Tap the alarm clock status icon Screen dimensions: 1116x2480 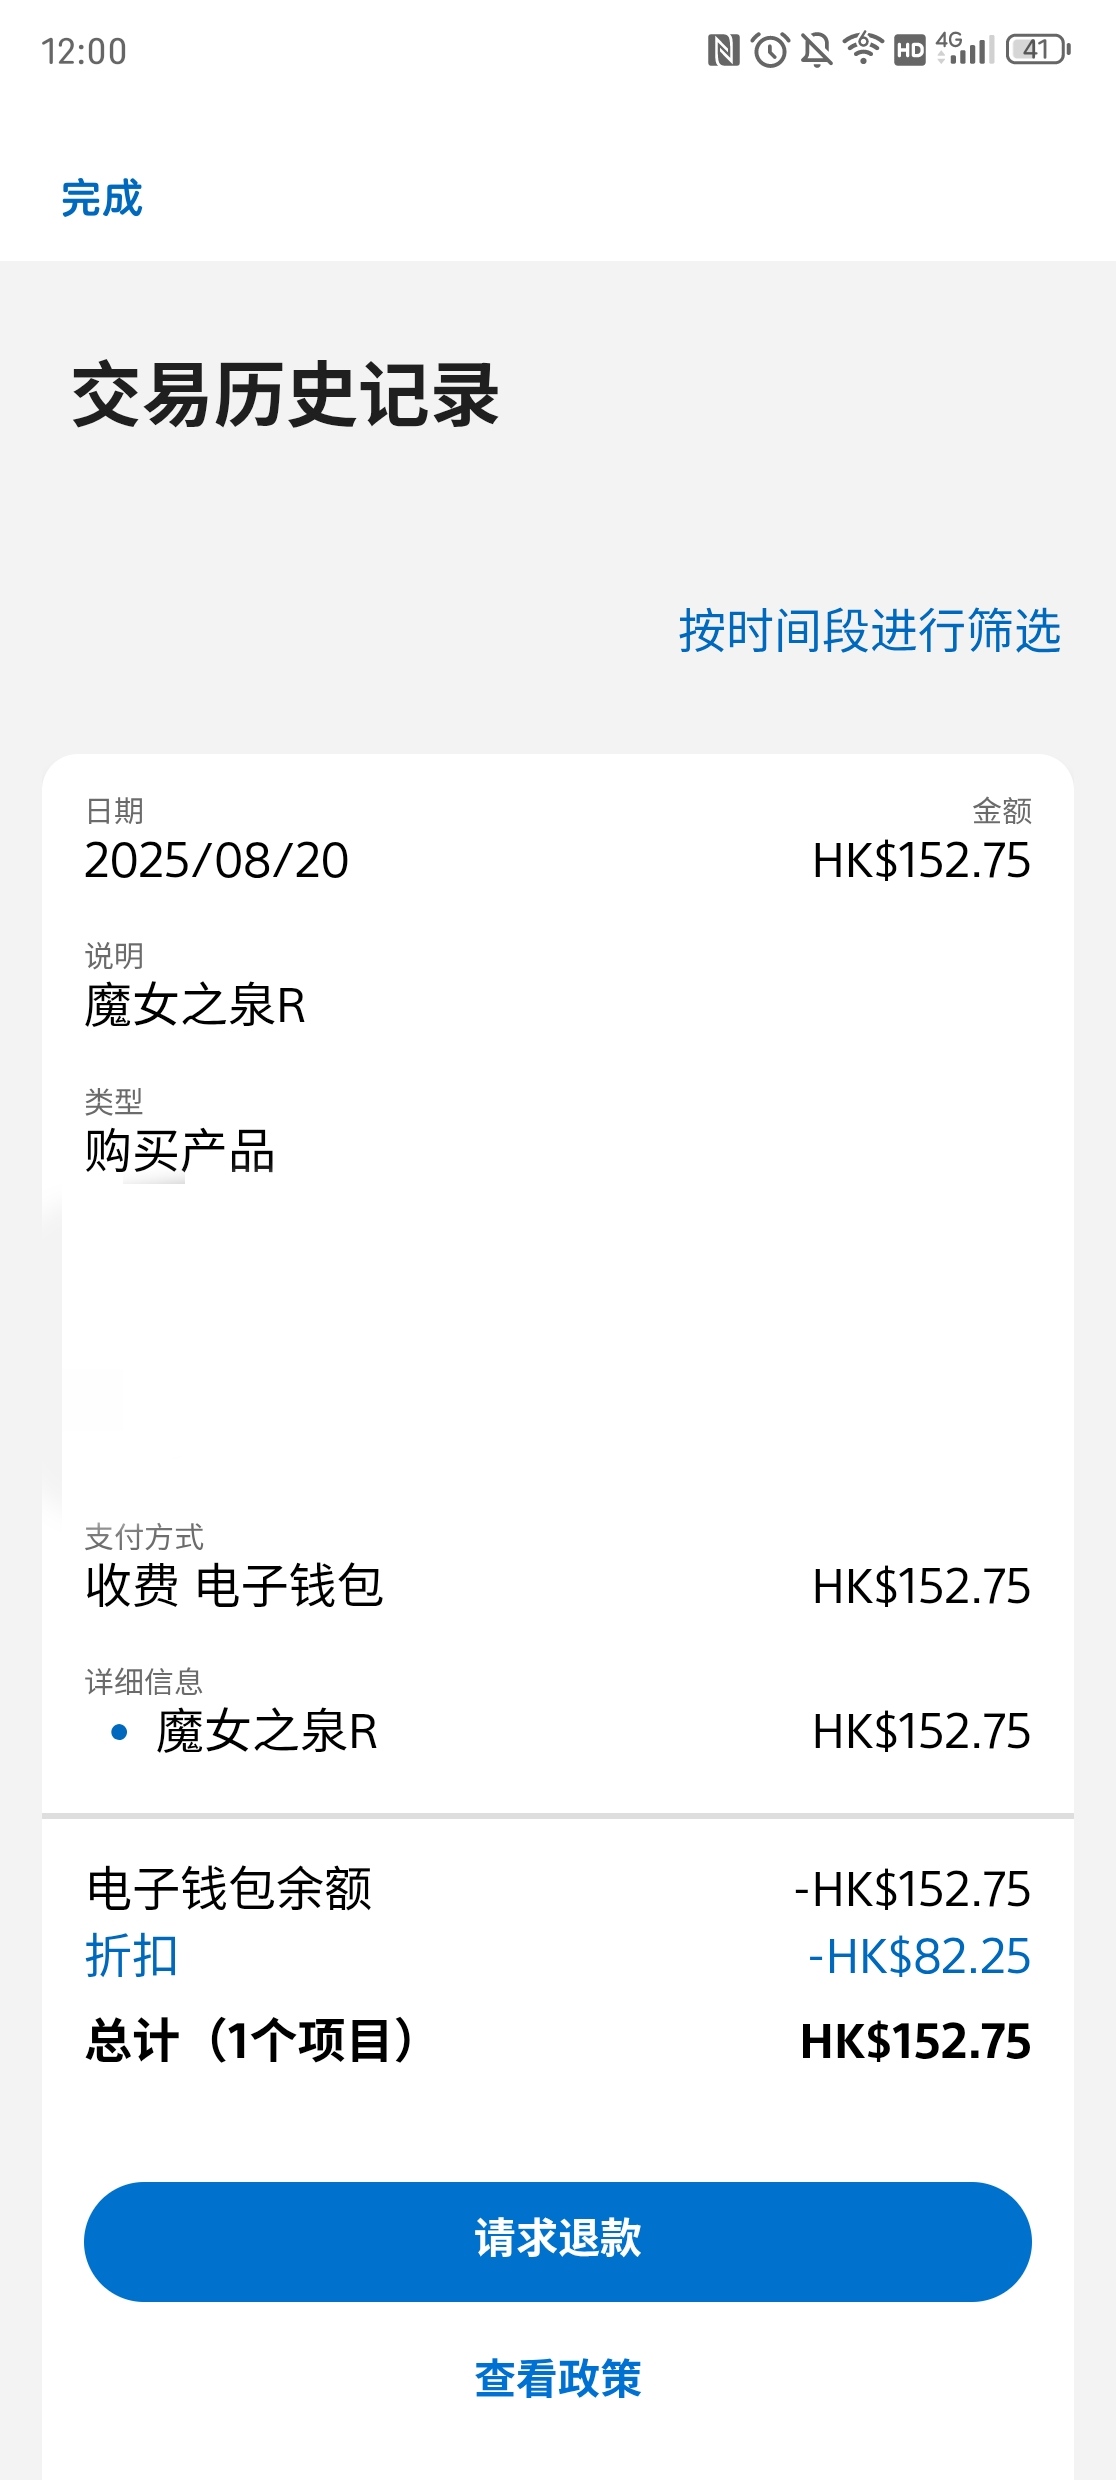tap(770, 49)
